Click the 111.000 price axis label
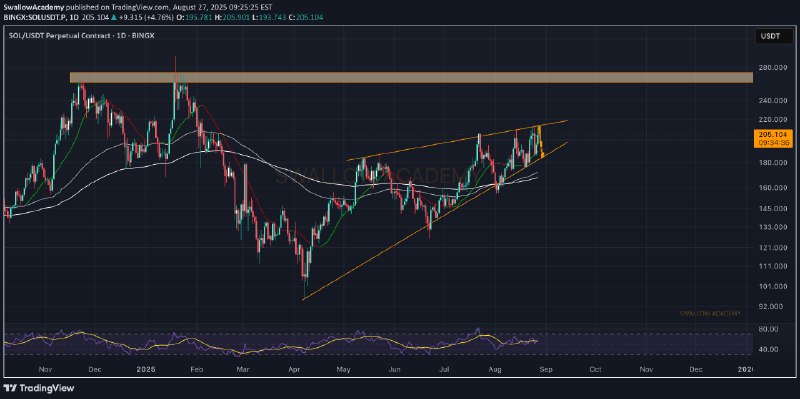 coord(773,266)
